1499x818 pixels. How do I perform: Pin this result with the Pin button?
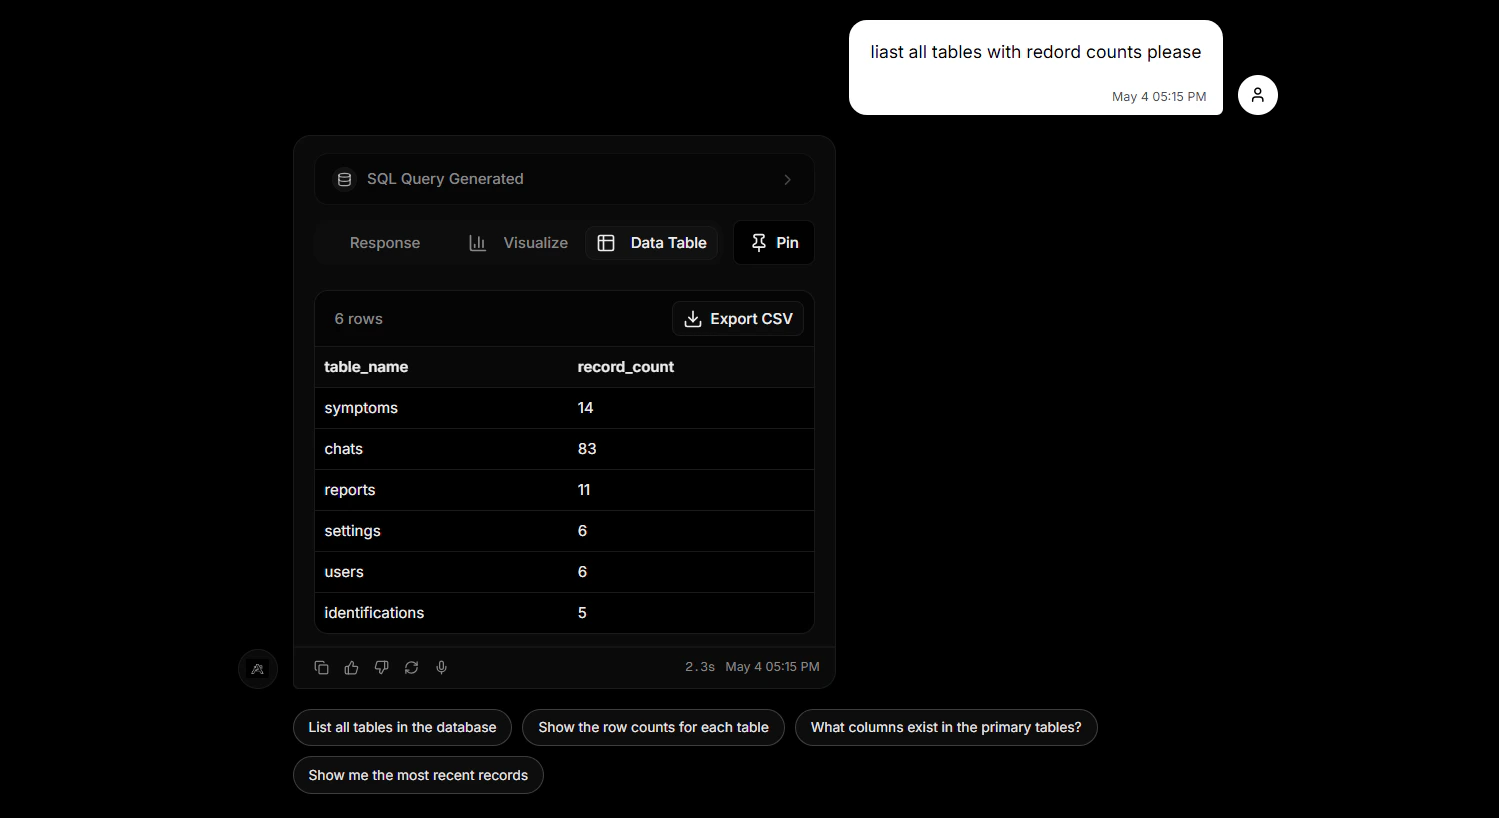click(774, 243)
